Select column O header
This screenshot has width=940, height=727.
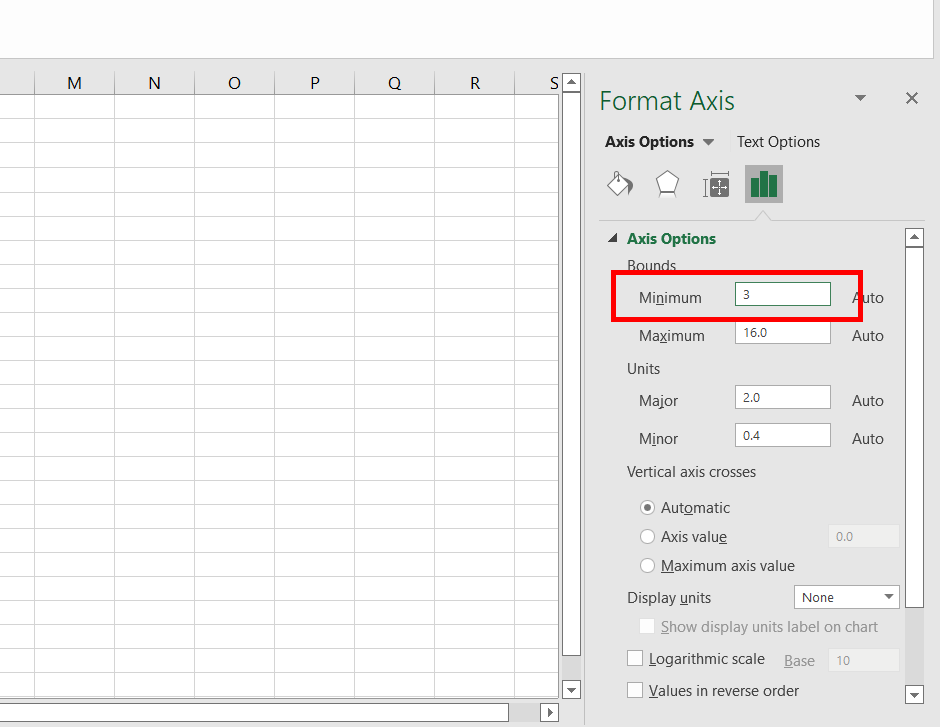tap(234, 83)
